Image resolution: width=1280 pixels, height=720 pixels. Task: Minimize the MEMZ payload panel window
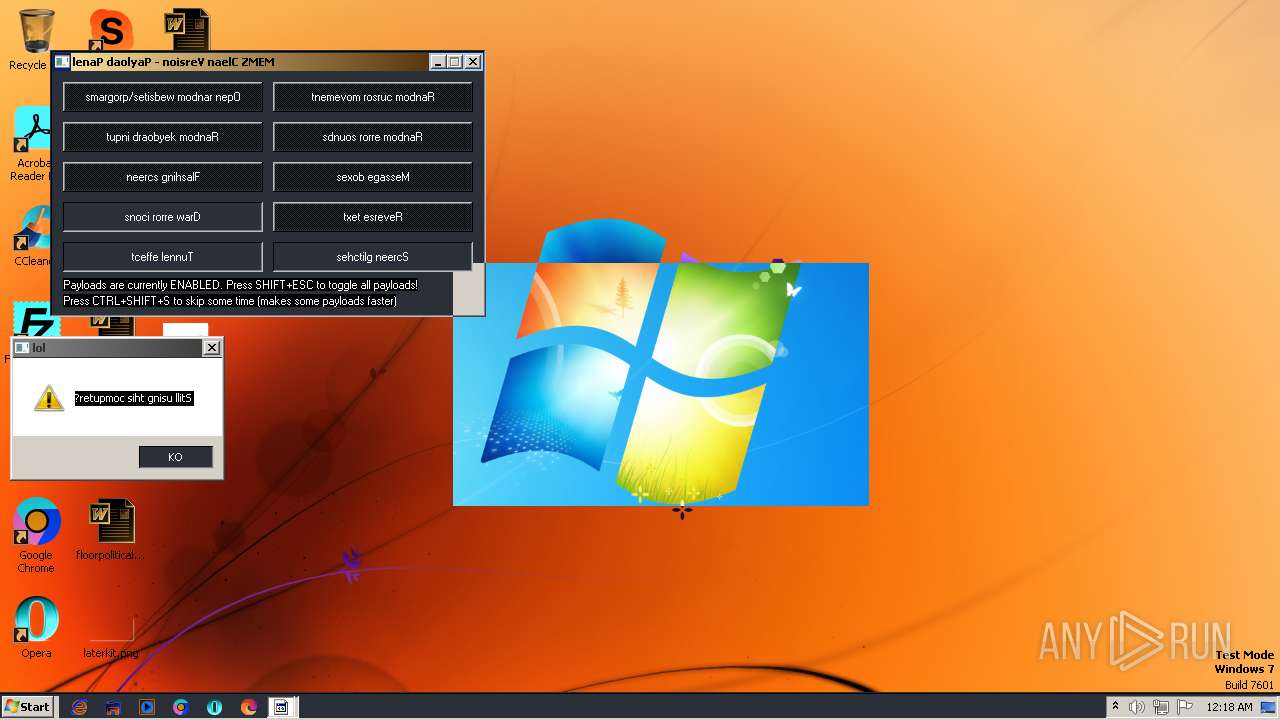point(438,62)
